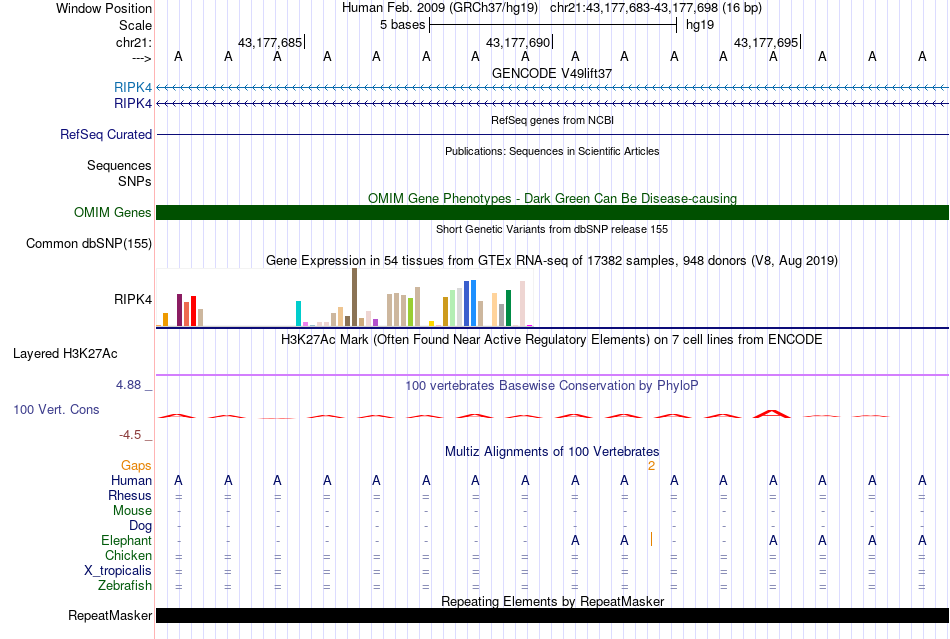
Task: Click the 4.88 PhyloP upper limit
Action: click(128, 385)
